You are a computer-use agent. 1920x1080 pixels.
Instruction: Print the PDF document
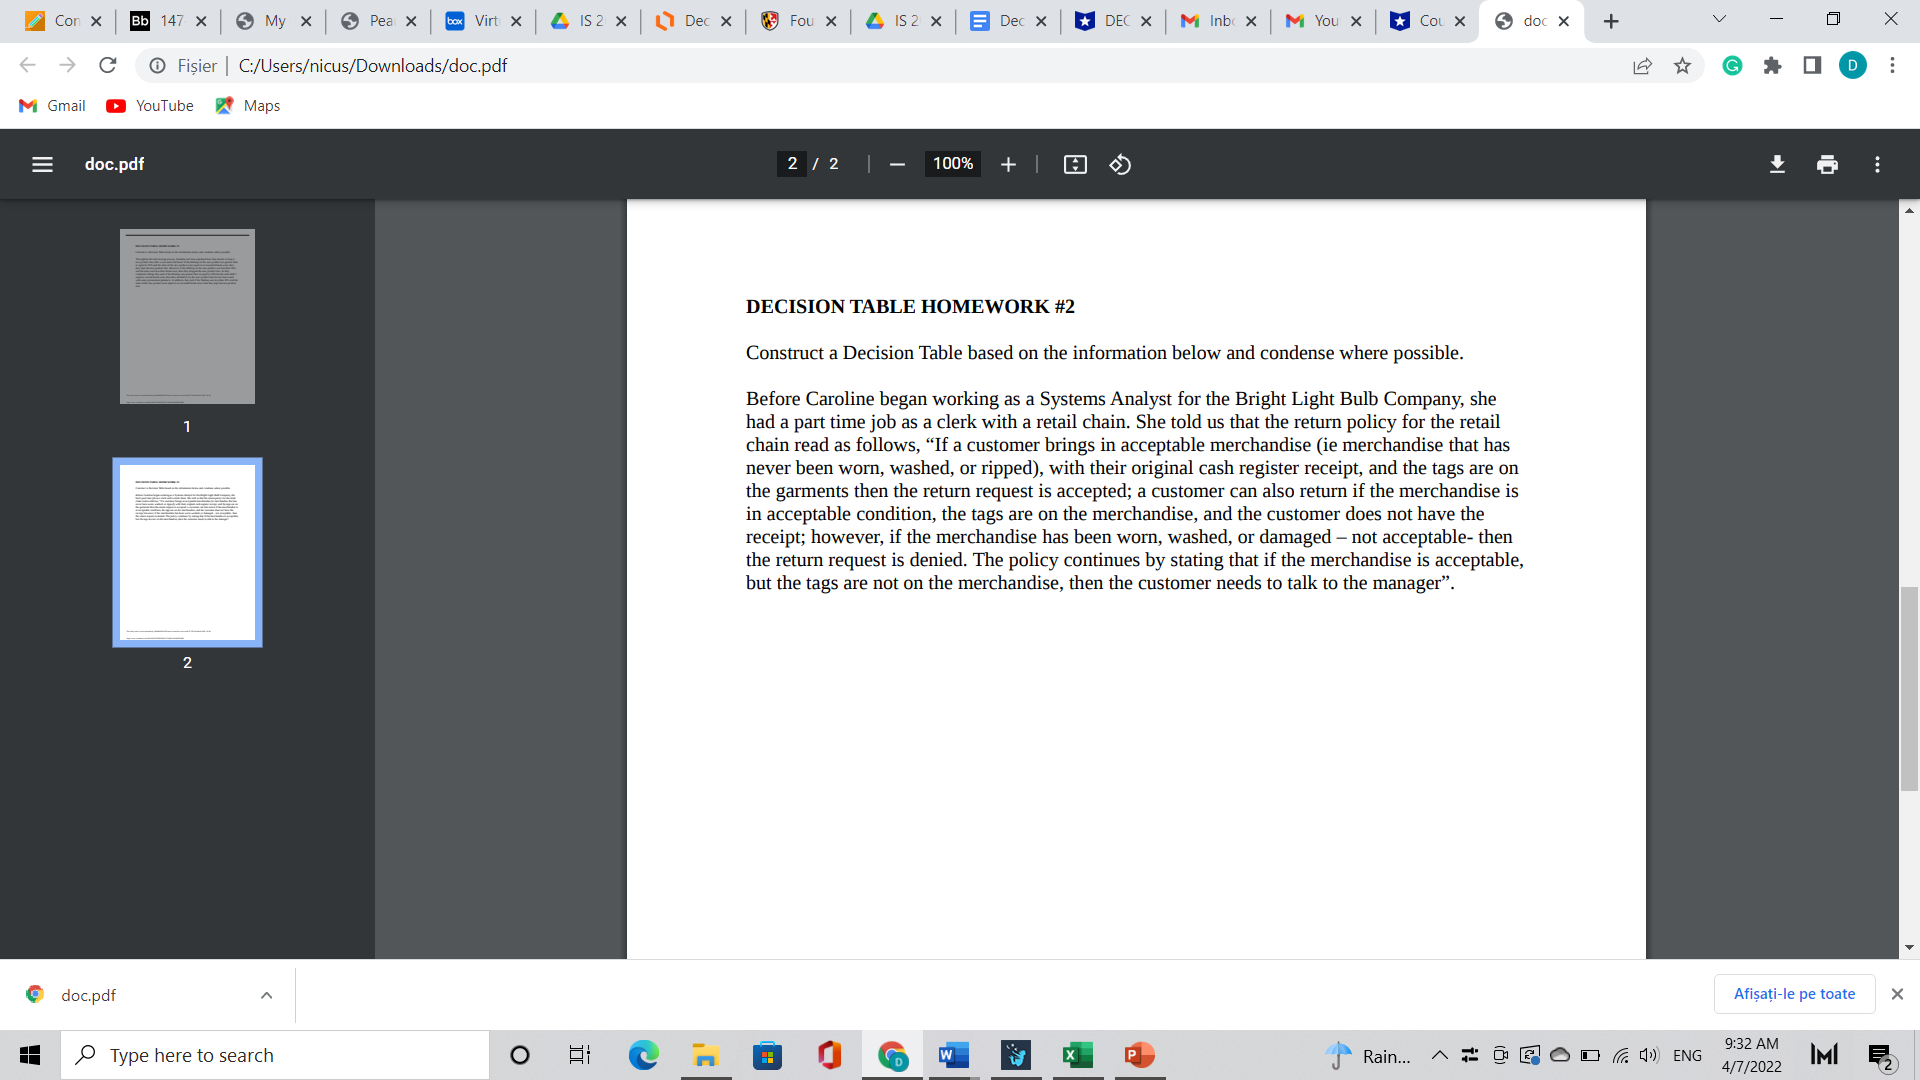[1827, 164]
